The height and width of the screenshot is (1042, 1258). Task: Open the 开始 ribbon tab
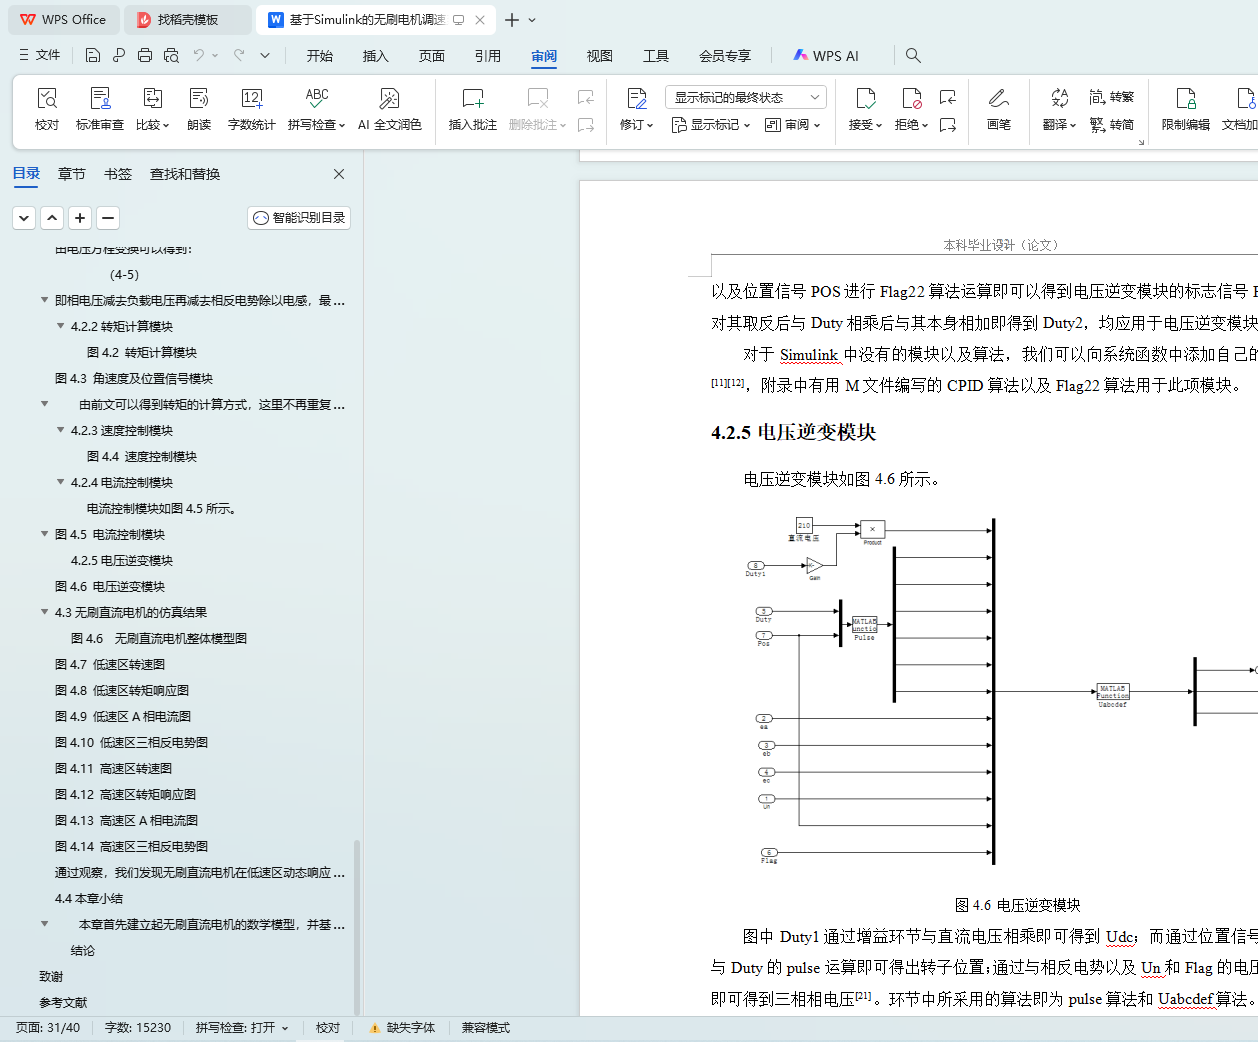tap(320, 56)
